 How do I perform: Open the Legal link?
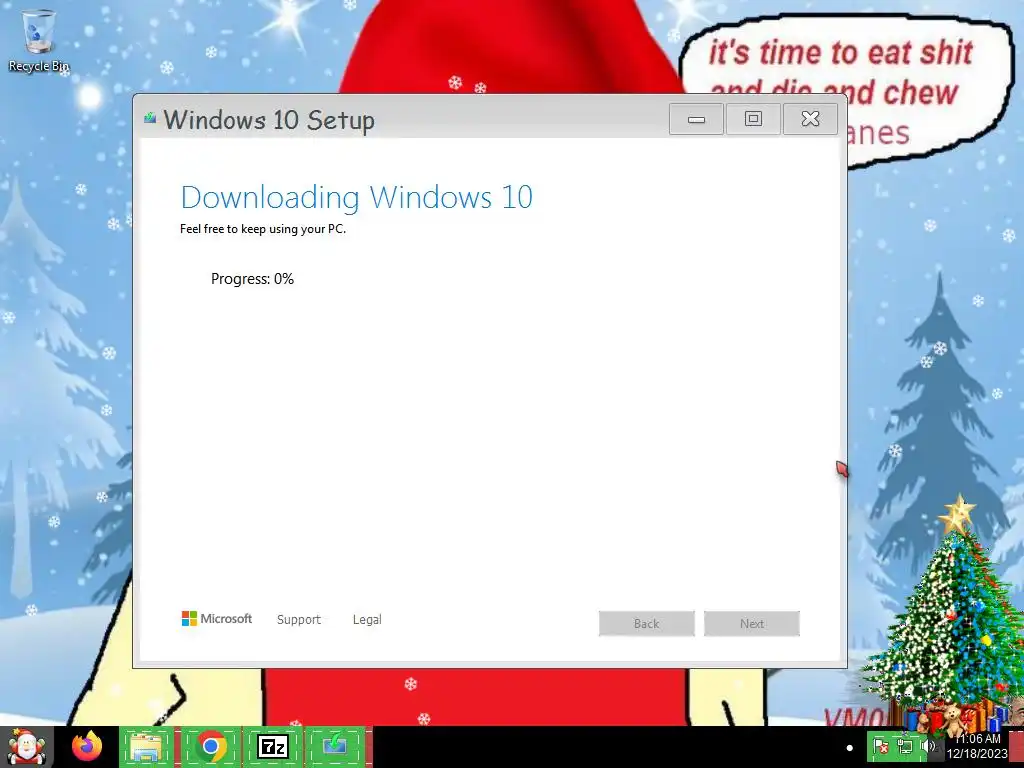point(367,619)
